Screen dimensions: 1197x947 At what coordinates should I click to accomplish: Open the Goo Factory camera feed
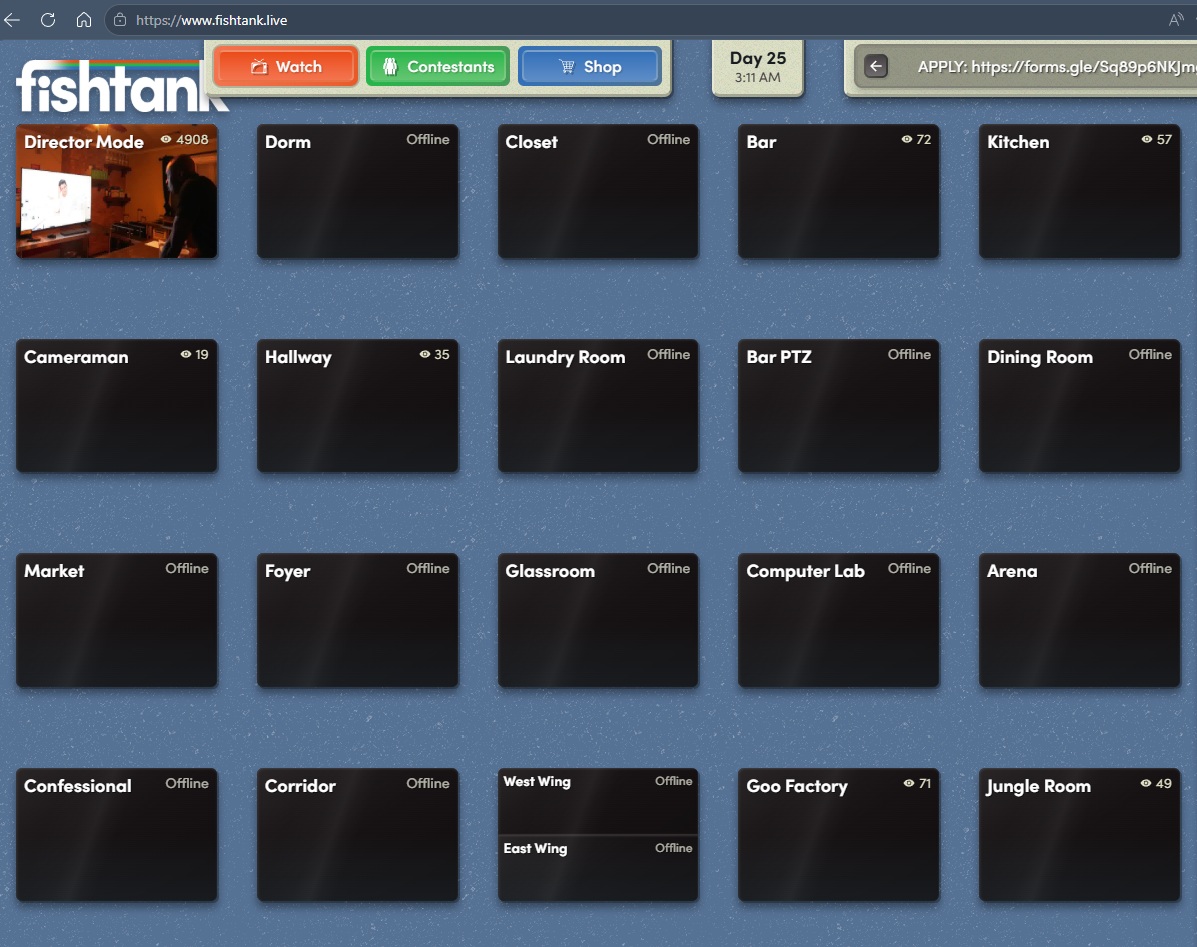coord(838,835)
